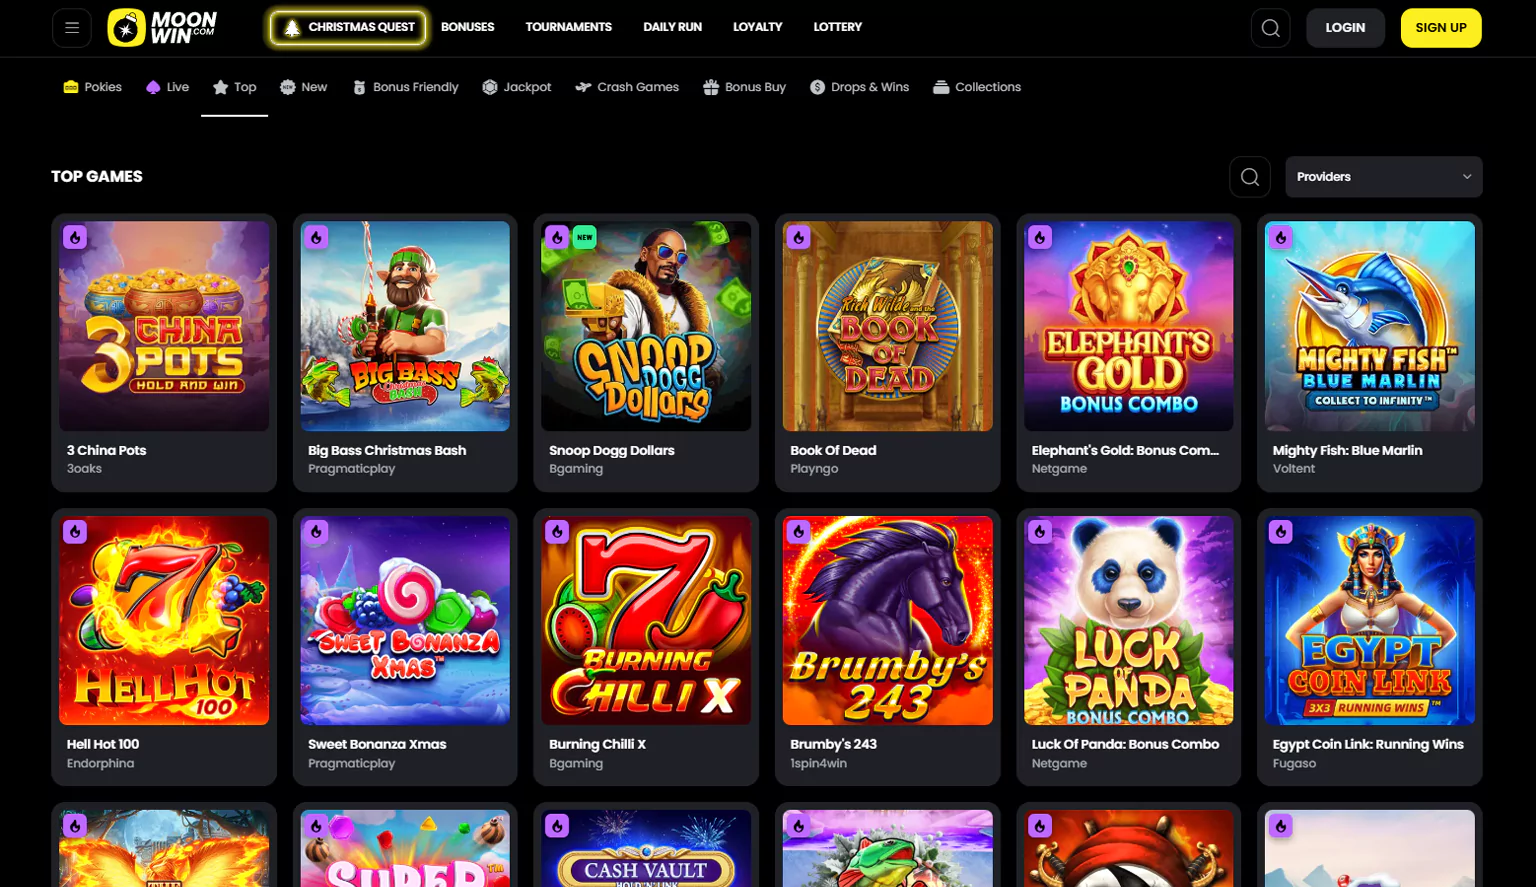This screenshot has height=887, width=1536.
Task: Launch the Mighty Fish: Blue Marlin thumbnail
Action: click(x=1369, y=326)
